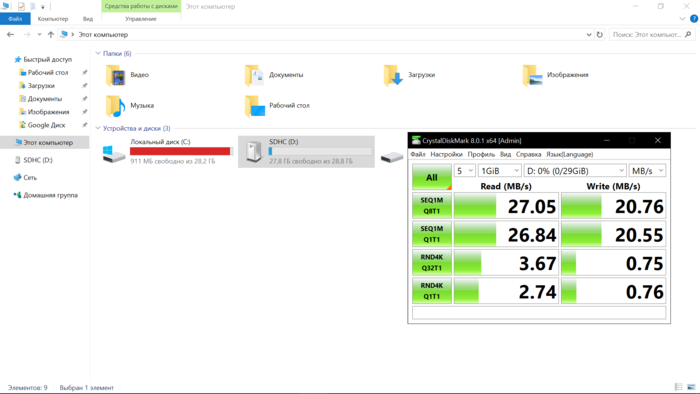
Task: Collapse the Устройства и диски (3) group
Action: pos(98,129)
